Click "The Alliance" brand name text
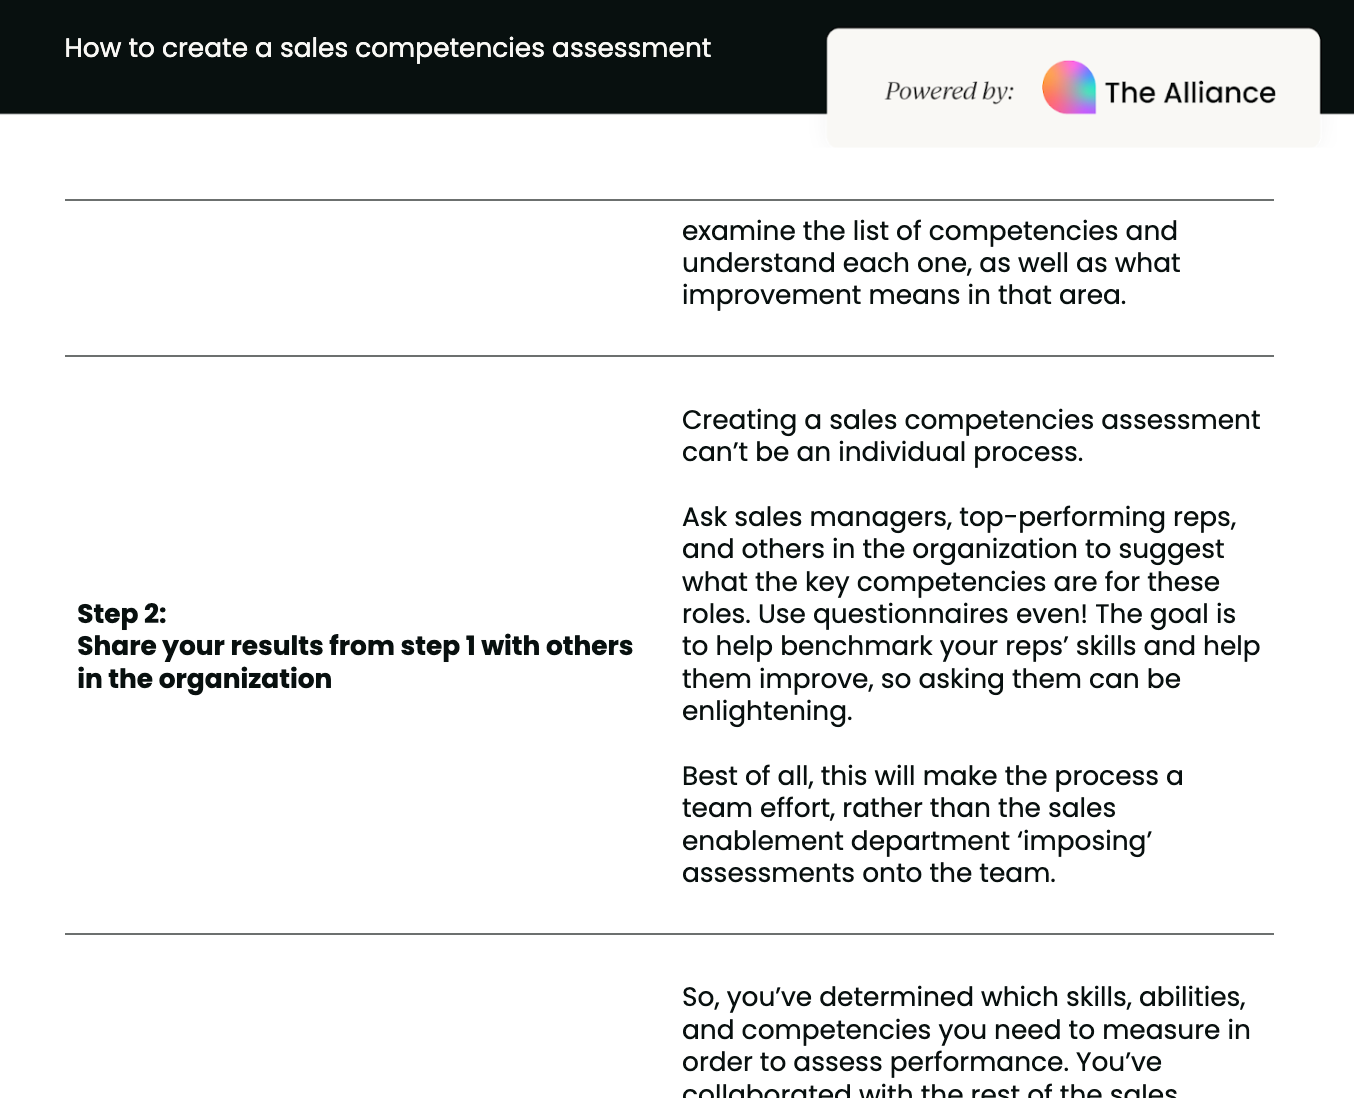The height and width of the screenshot is (1098, 1354). point(1189,93)
